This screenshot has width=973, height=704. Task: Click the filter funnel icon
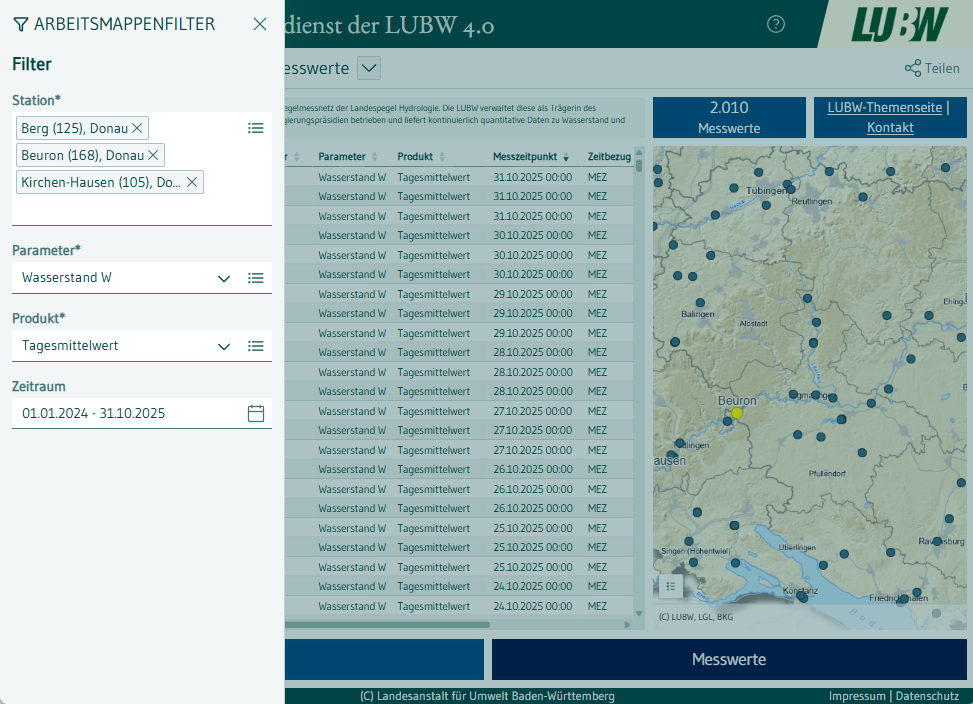(20, 24)
